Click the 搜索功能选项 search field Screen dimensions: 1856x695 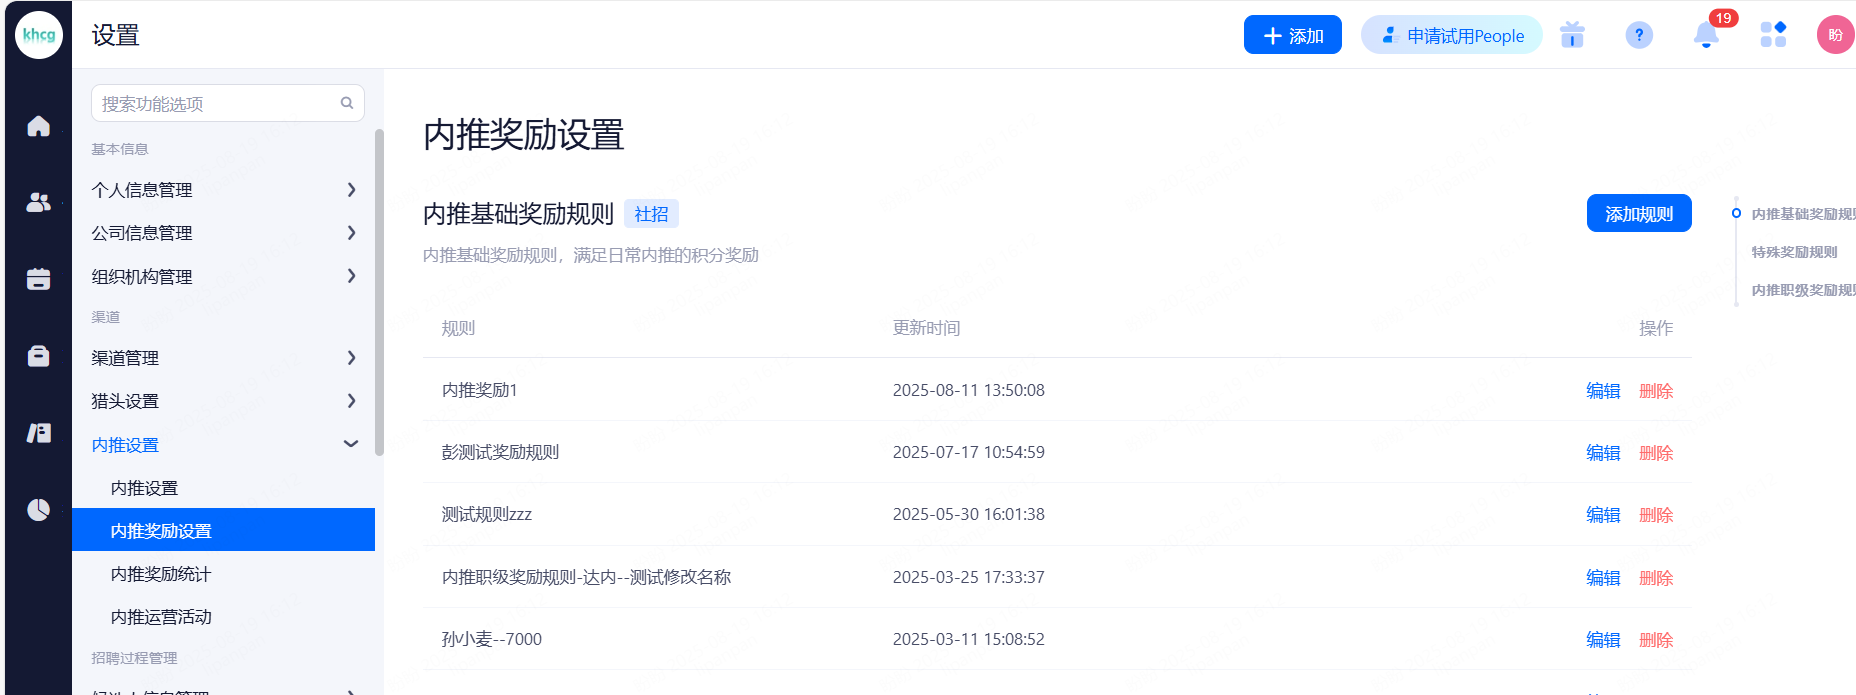[x=218, y=103]
